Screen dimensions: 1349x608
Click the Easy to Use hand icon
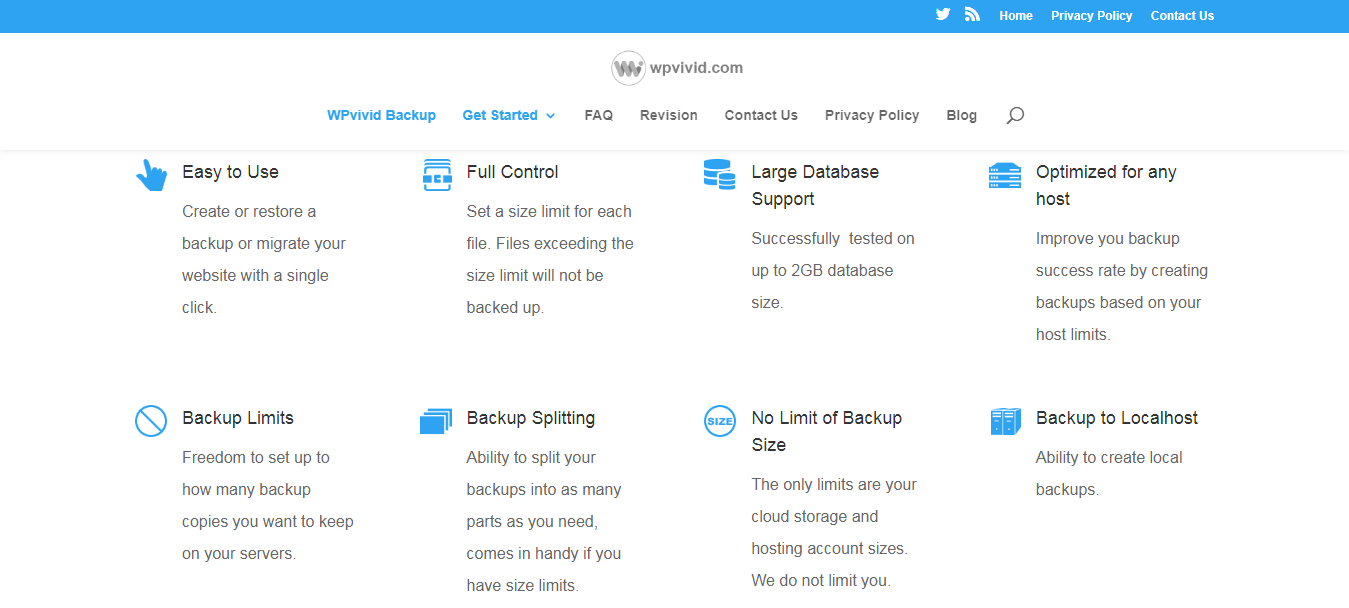(x=151, y=175)
